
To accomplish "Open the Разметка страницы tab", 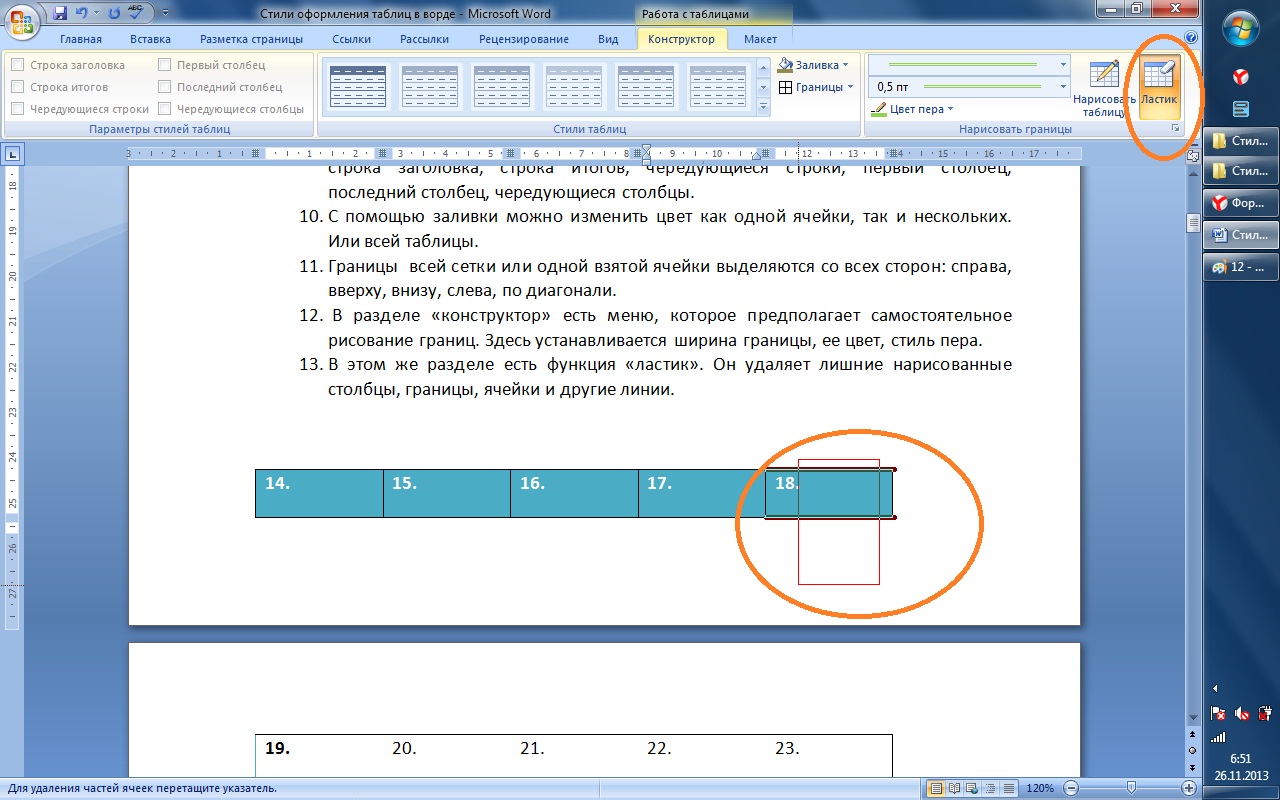I will (251, 39).
